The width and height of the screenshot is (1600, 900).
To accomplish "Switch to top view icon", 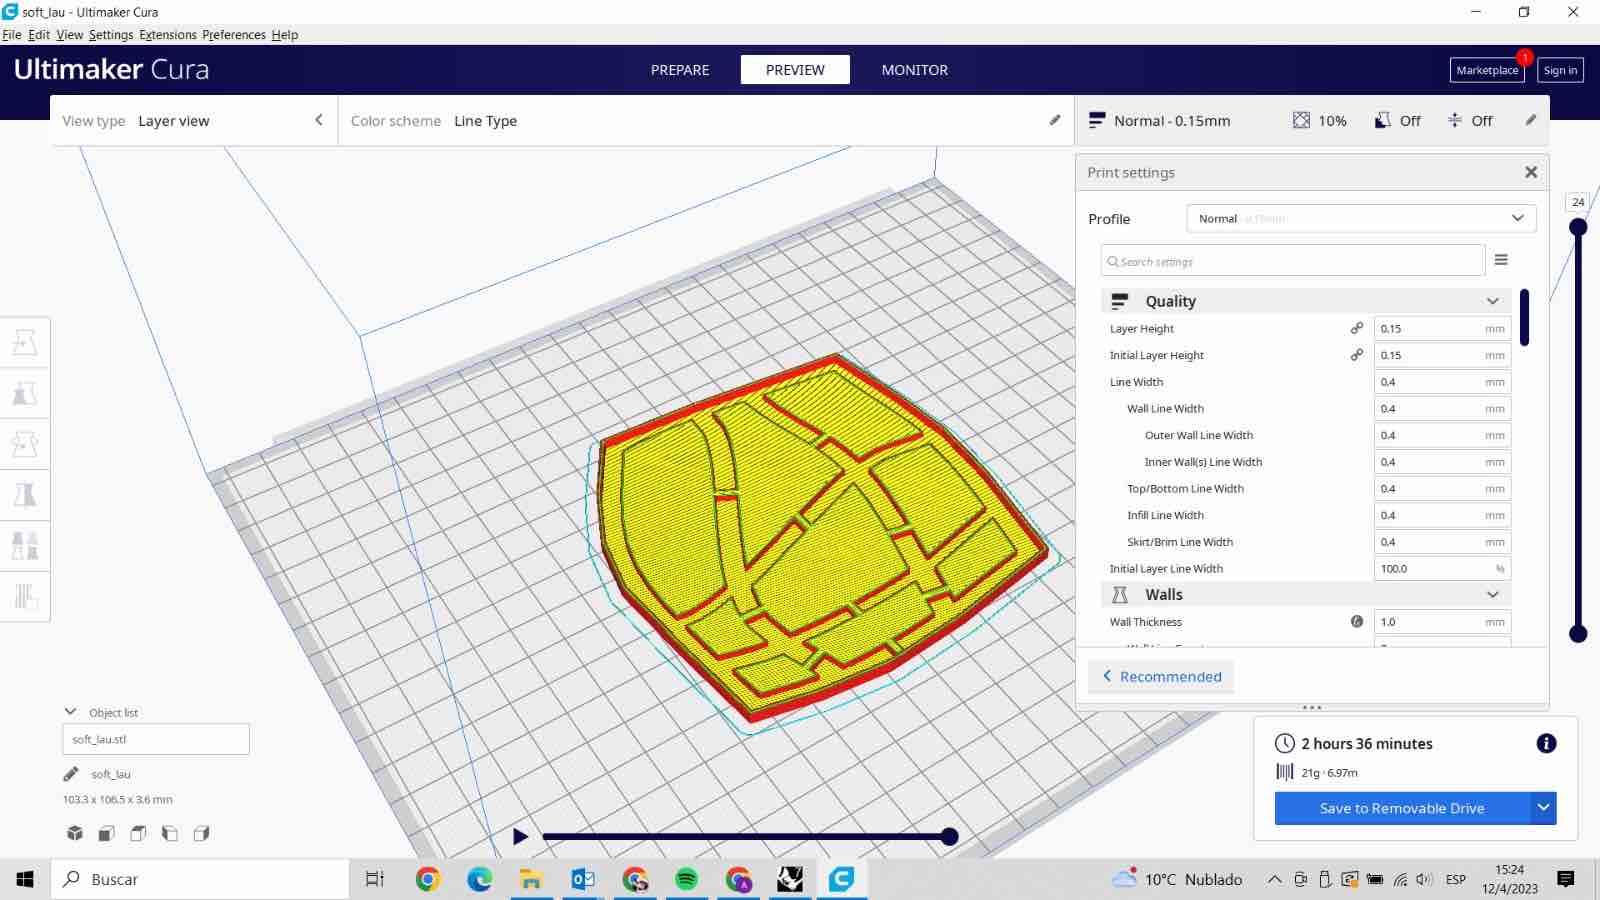I will click(x=138, y=833).
